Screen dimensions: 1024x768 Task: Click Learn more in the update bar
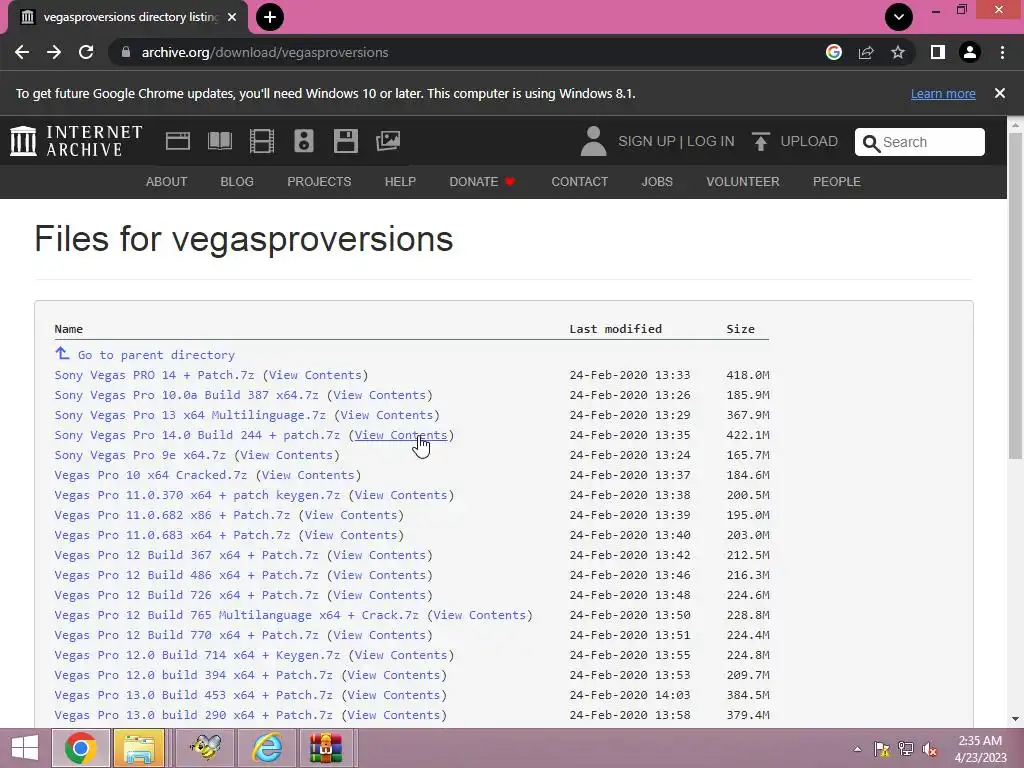[943, 93]
